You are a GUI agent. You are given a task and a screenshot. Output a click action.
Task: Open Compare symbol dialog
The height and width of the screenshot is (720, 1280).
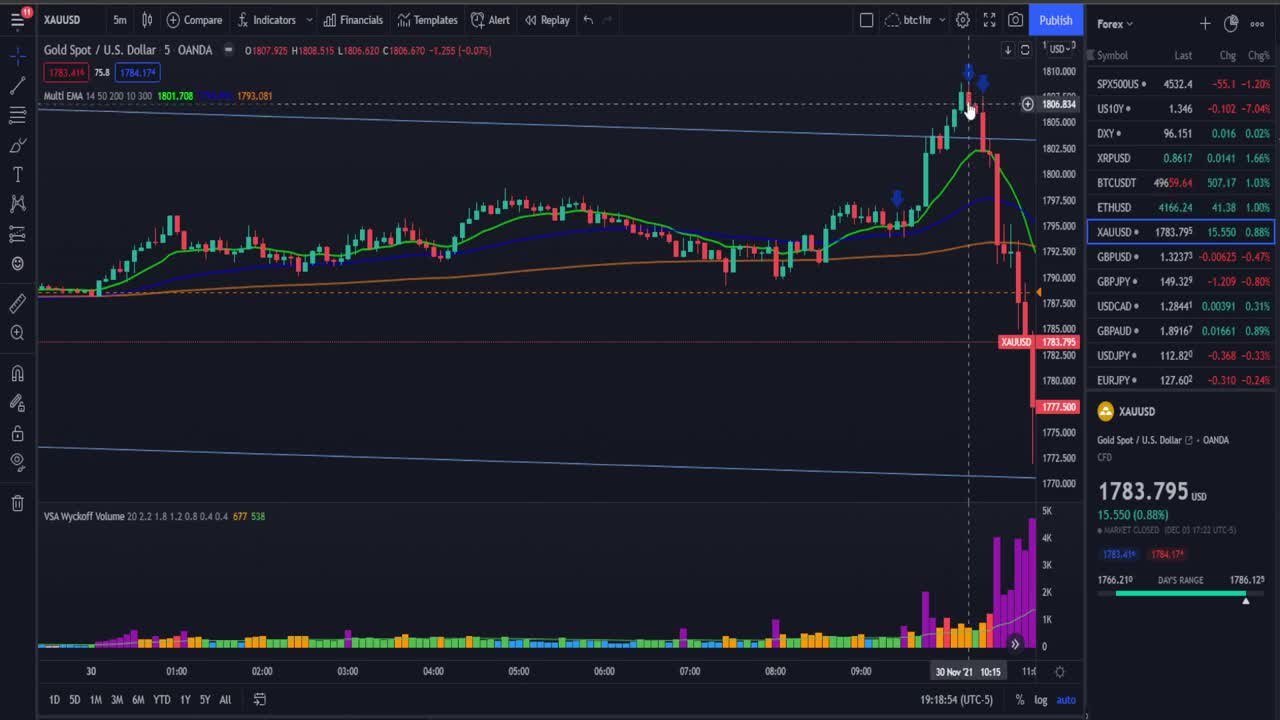[194, 20]
